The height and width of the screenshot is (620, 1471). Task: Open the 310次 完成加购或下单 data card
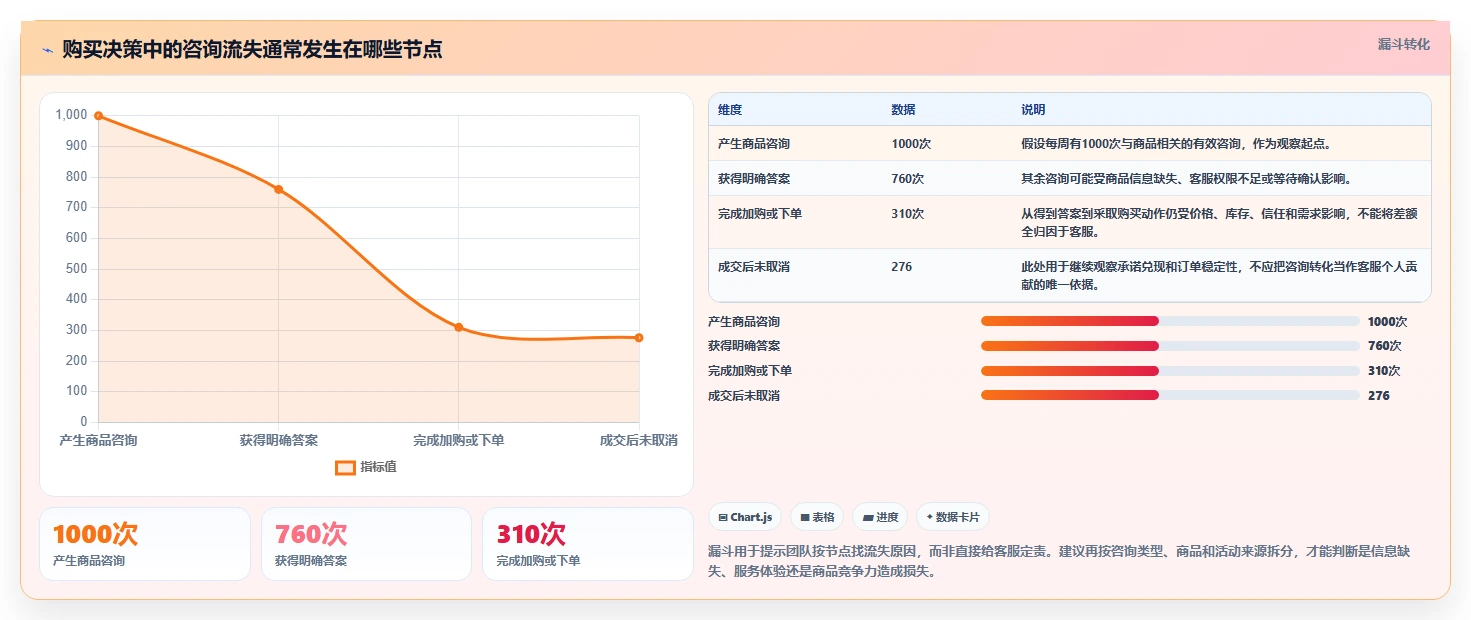tap(588, 544)
